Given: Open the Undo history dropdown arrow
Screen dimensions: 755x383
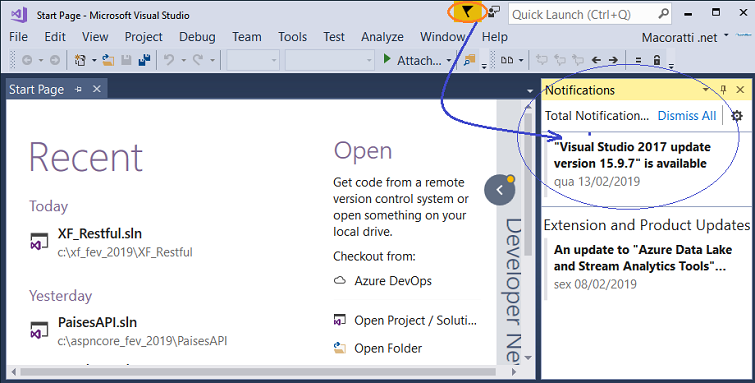Looking at the screenshot, I should coord(183,60).
